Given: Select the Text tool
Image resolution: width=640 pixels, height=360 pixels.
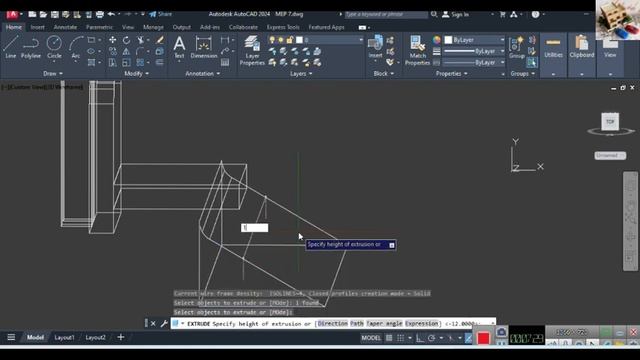Looking at the screenshot, I should [x=179, y=47].
